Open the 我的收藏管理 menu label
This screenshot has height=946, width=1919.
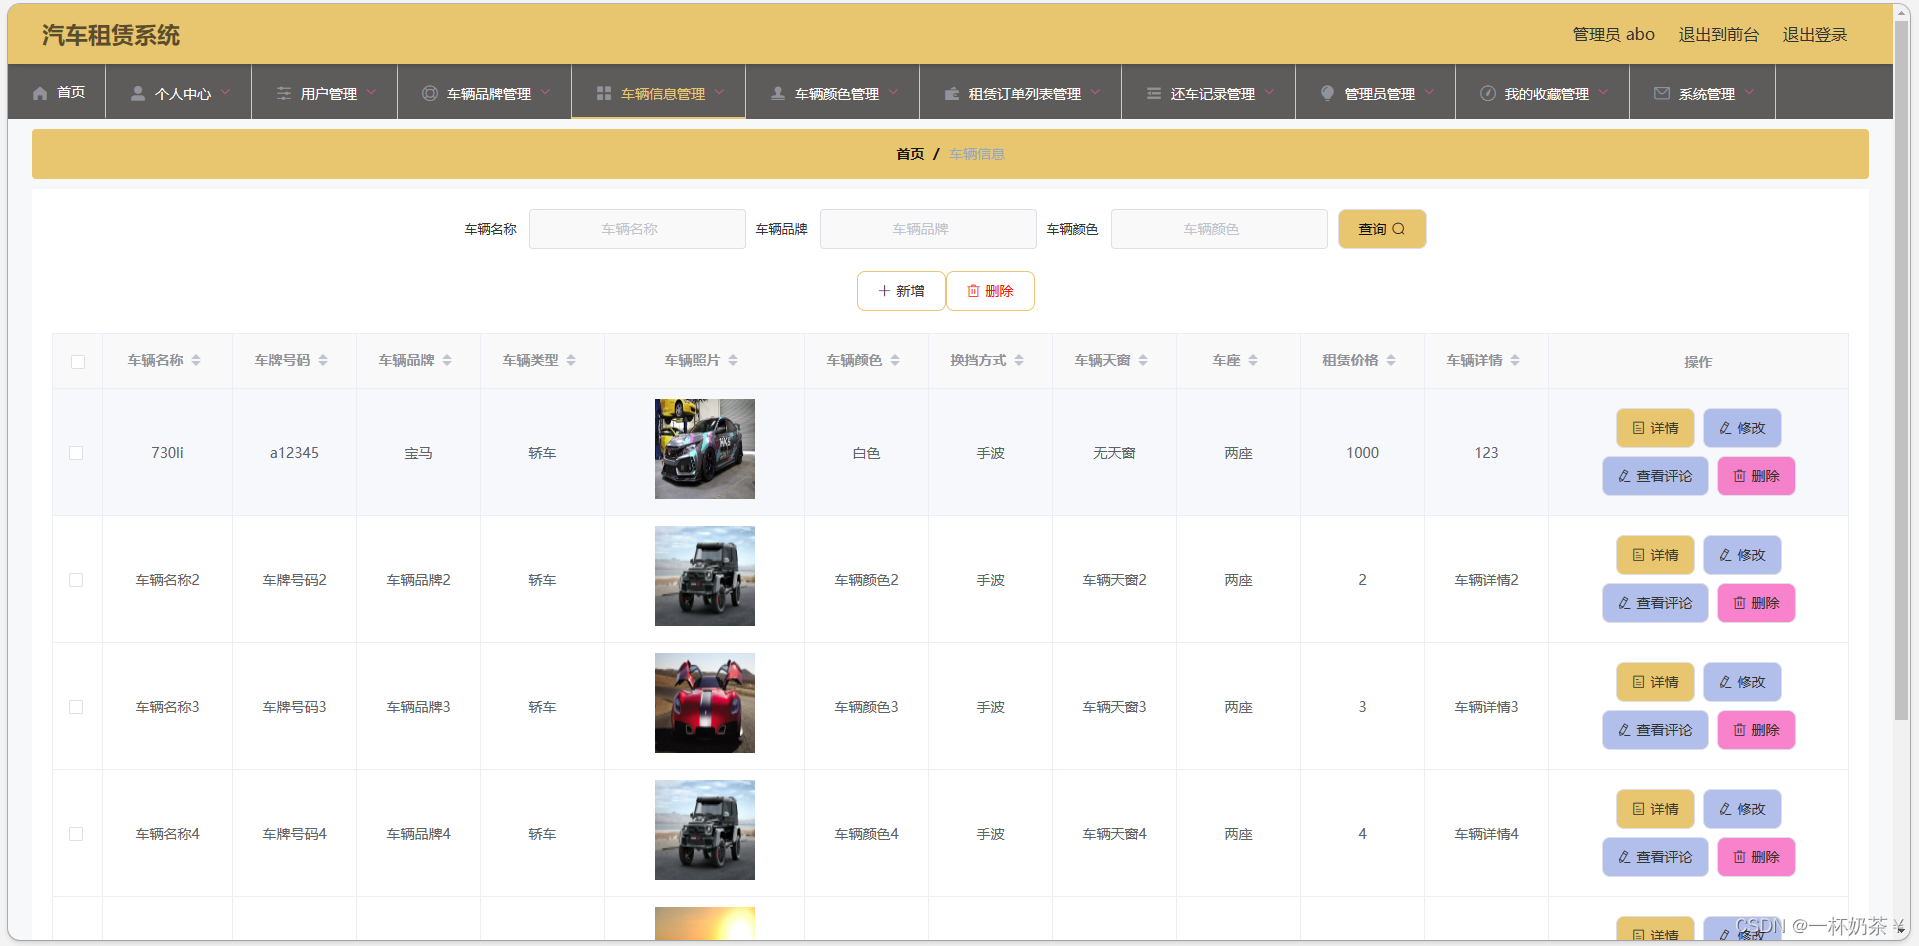pyautogui.click(x=1547, y=94)
